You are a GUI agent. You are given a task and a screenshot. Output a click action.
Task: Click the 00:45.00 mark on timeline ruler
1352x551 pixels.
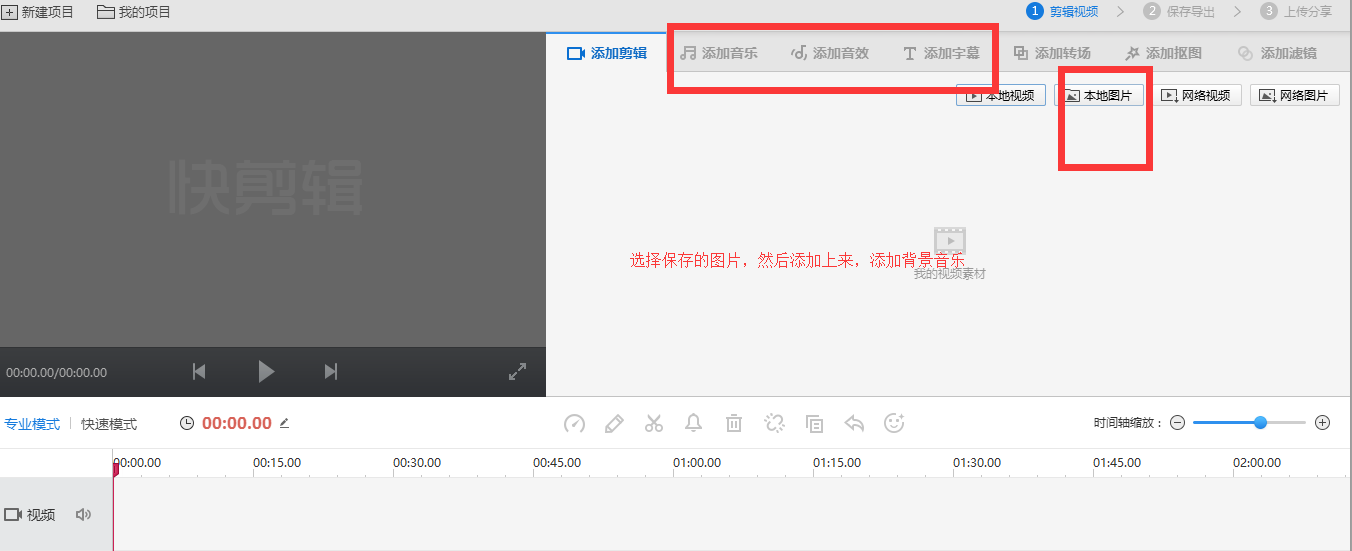point(557,463)
